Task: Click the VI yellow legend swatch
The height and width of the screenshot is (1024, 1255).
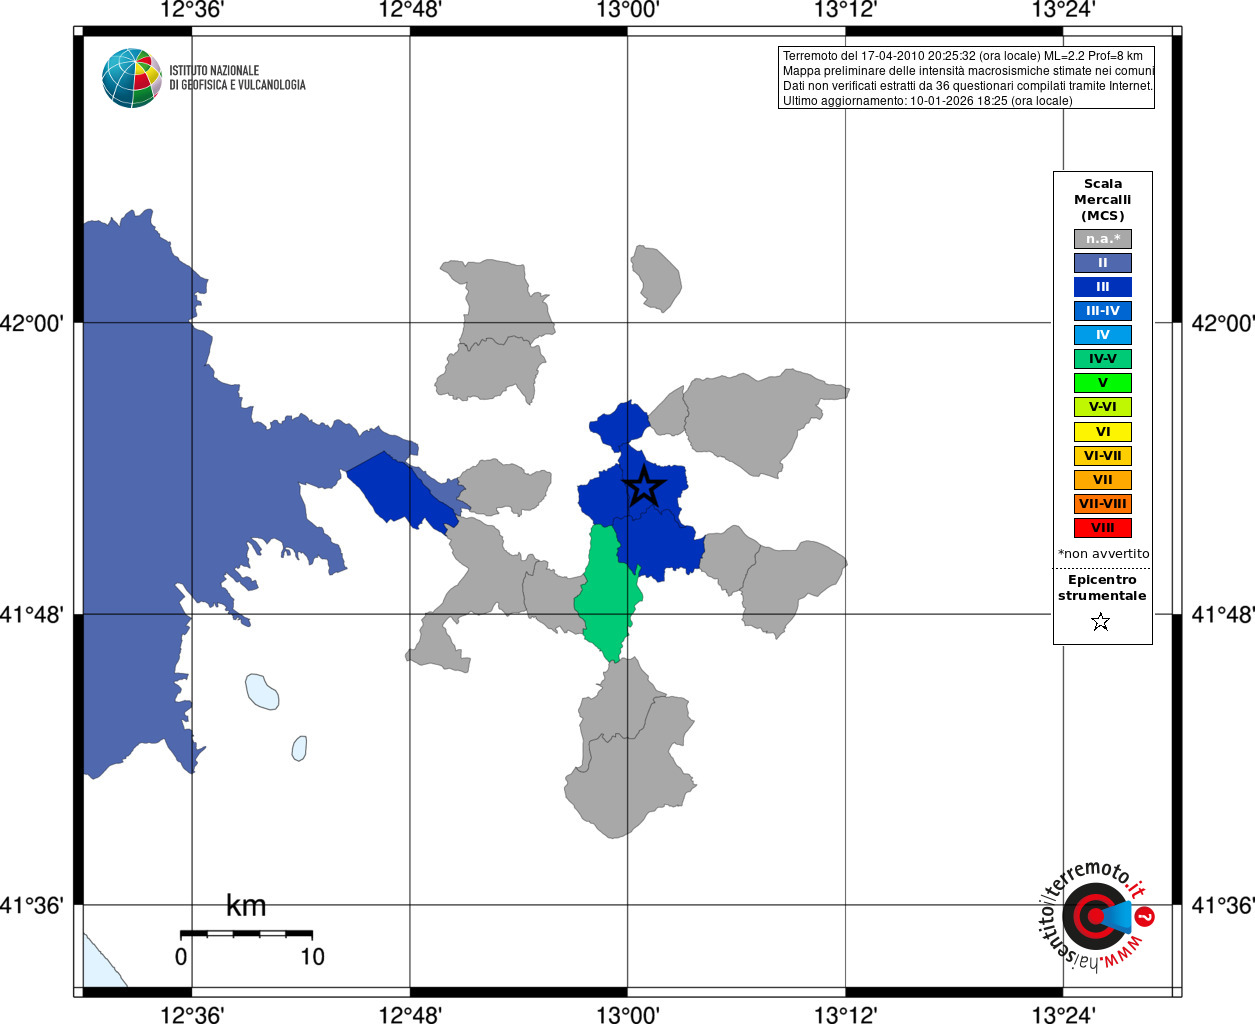Action: [x=1103, y=432]
